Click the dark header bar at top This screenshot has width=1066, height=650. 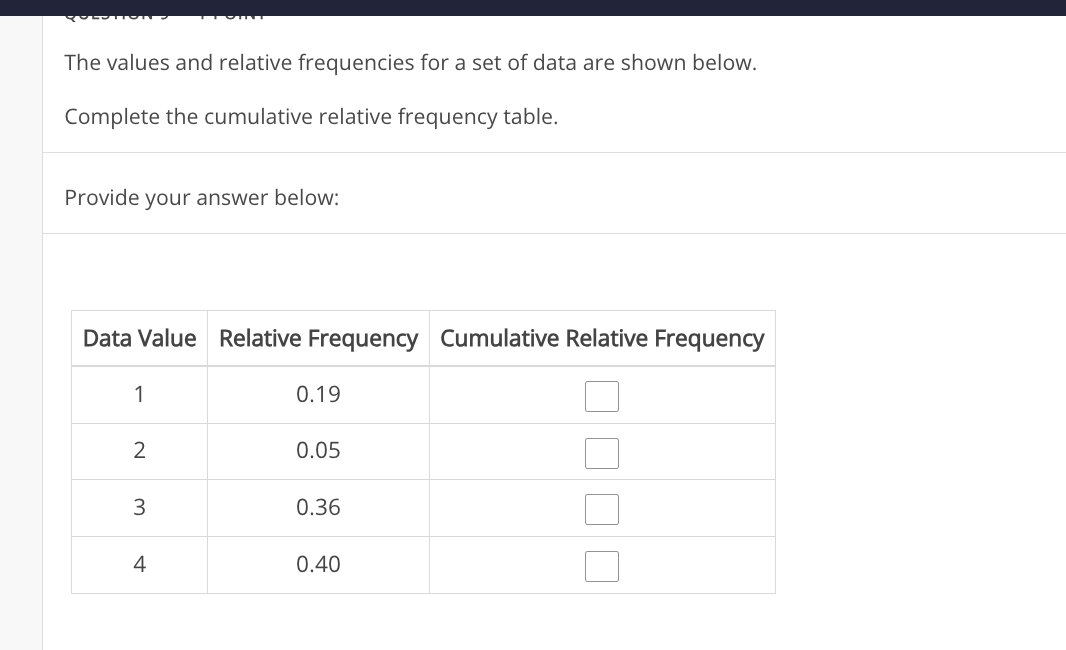point(533,7)
